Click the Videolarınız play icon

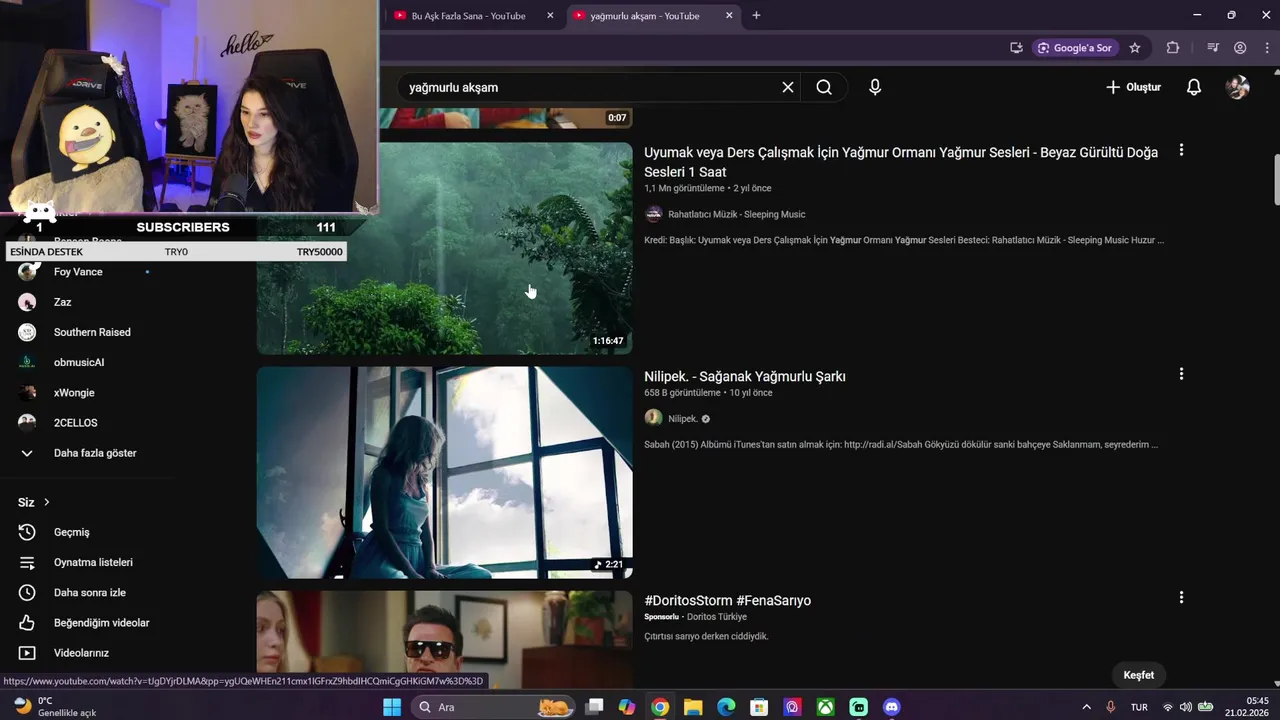(x=27, y=652)
